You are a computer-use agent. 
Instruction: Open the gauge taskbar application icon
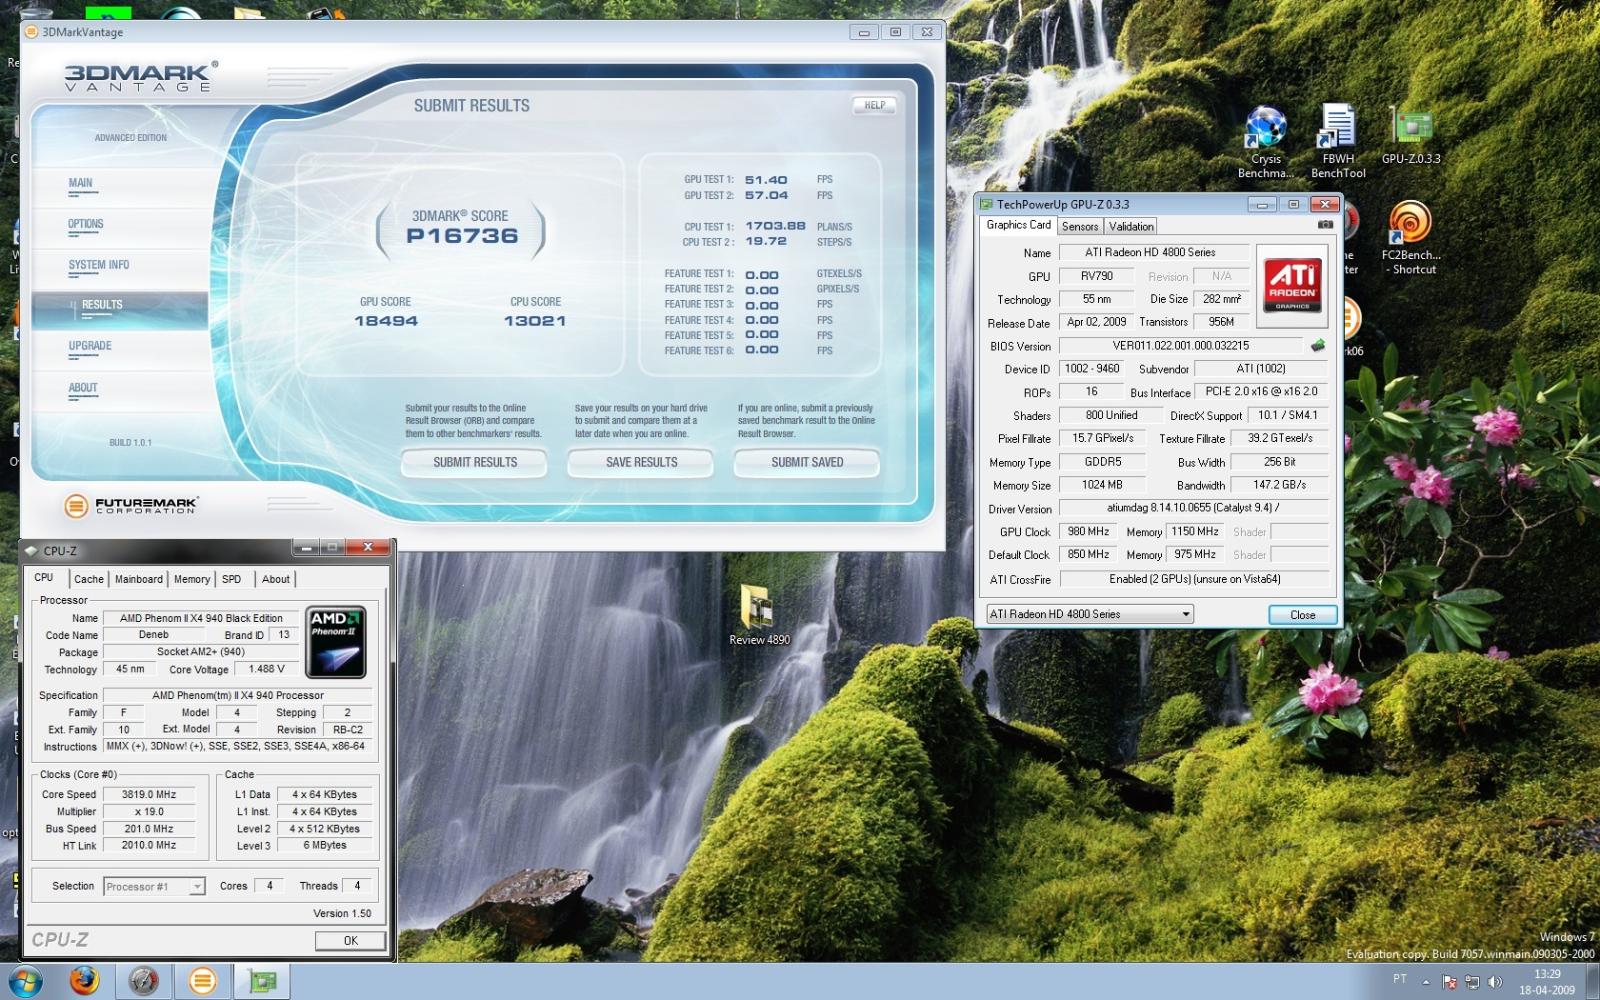click(144, 981)
